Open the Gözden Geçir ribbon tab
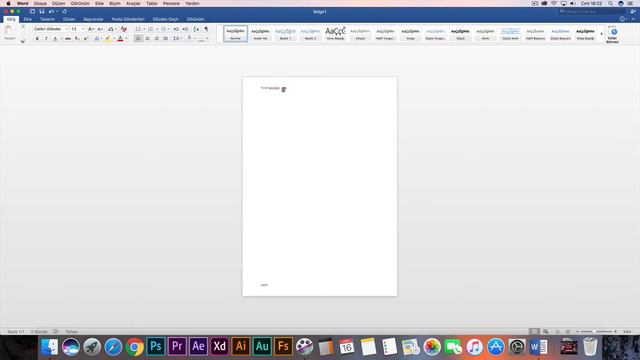 (x=165, y=19)
